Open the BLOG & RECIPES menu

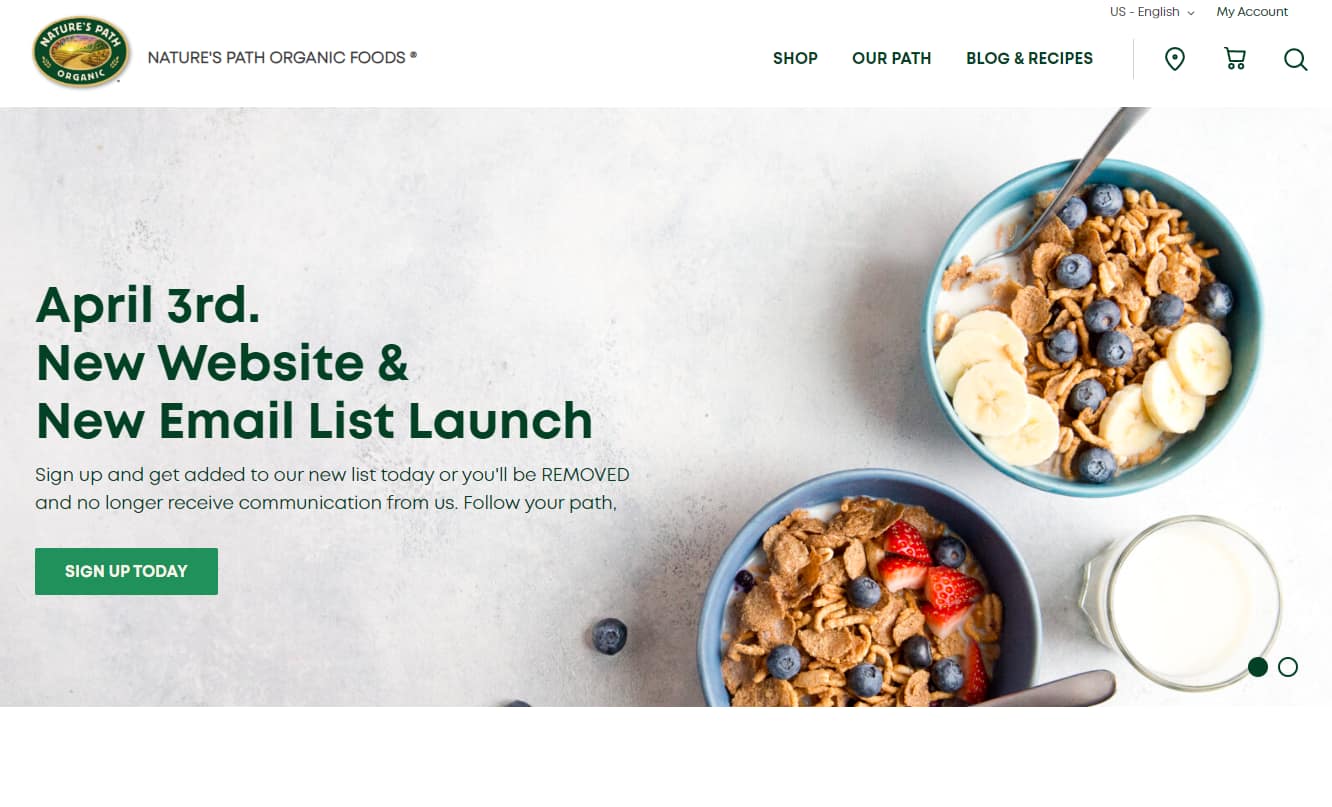click(1029, 58)
